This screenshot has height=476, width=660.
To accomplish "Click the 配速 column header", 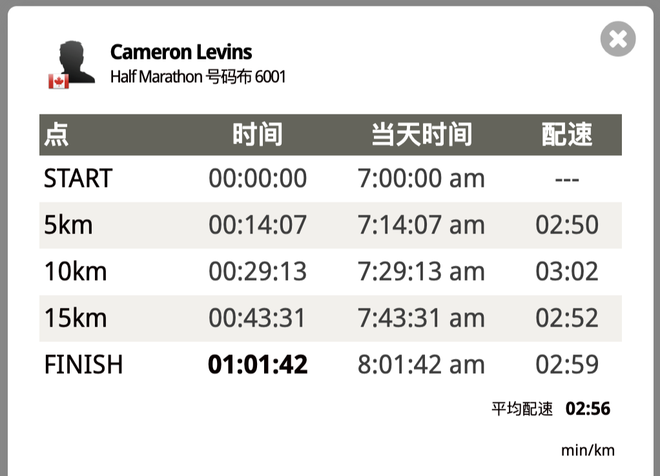I will coord(567,135).
